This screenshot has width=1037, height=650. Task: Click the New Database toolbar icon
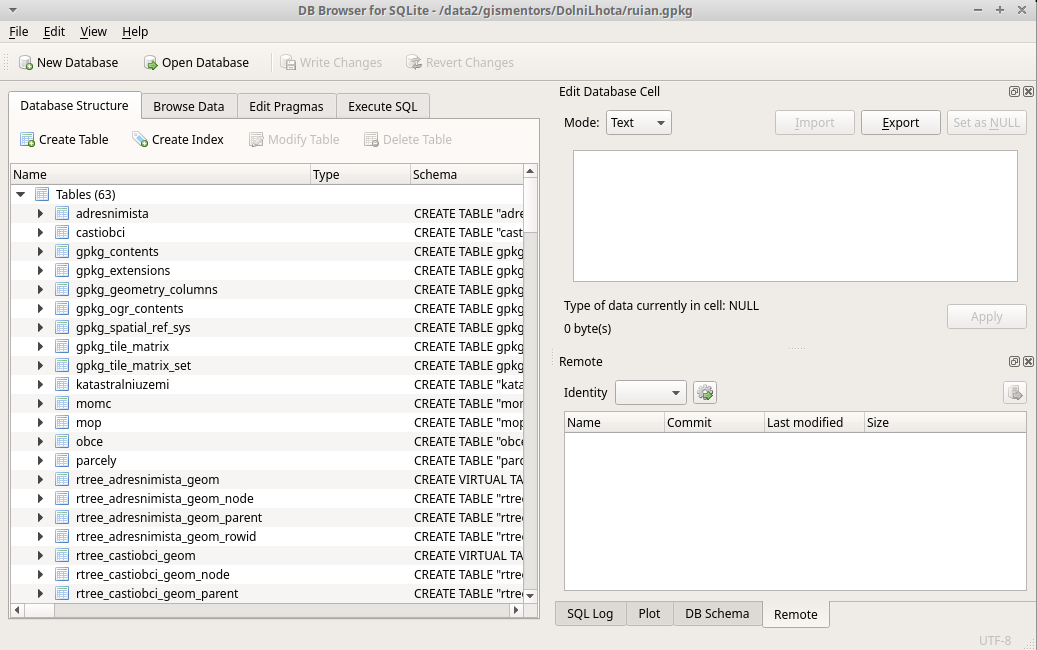[x=26, y=63]
